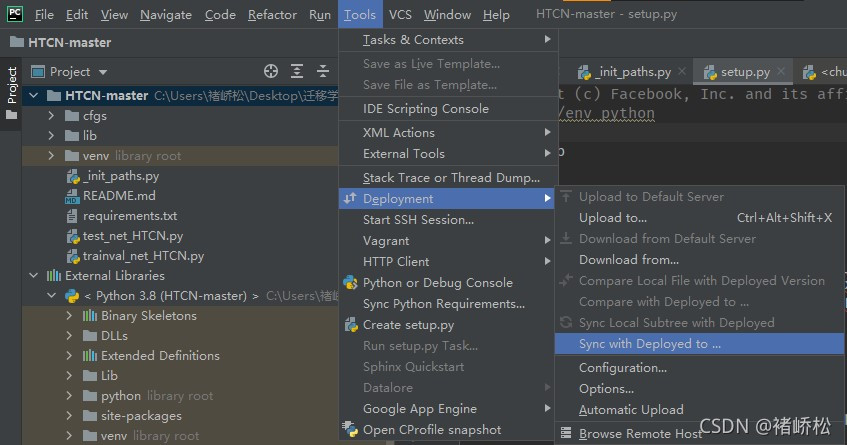Collapse the External Libraries node

(x=34, y=275)
